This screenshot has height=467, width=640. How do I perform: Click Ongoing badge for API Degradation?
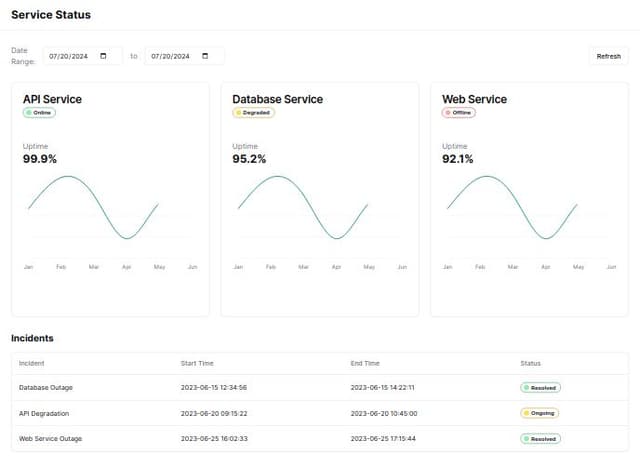[x=539, y=412]
